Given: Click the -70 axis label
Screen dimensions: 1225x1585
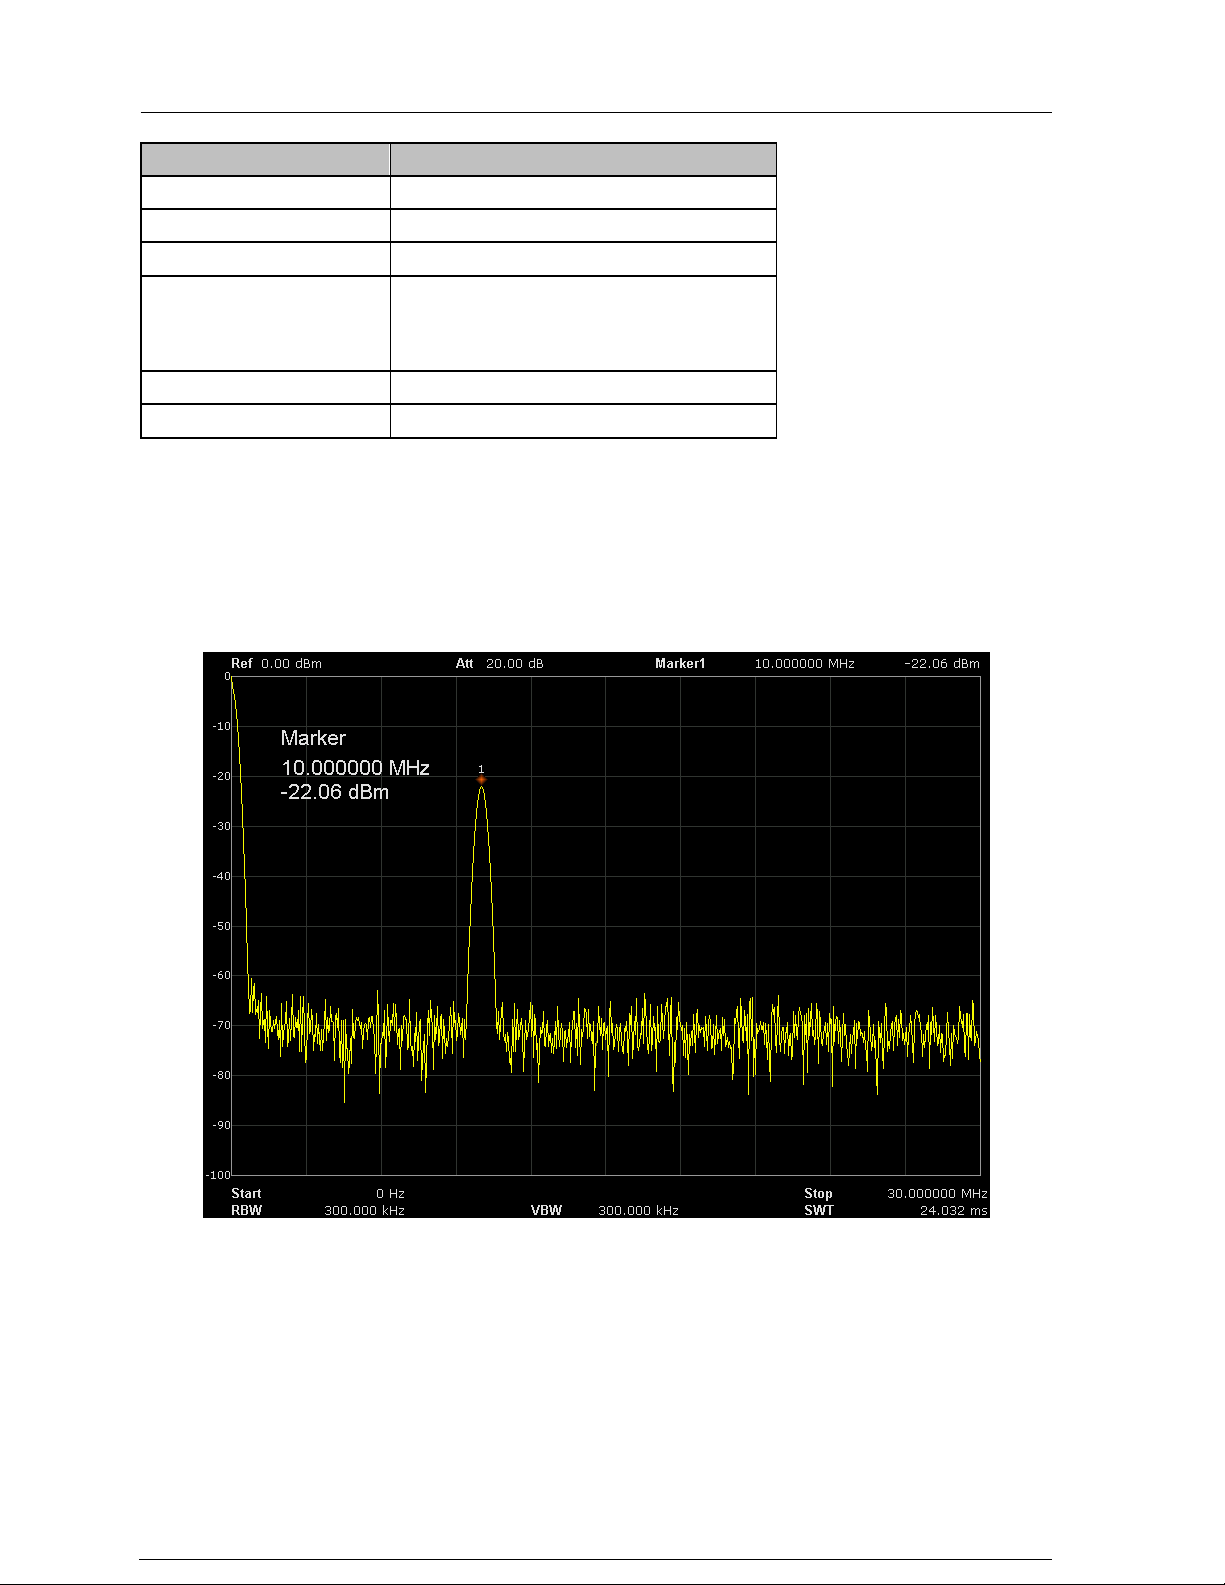Looking at the screenshot, I should click(221, 1025).
